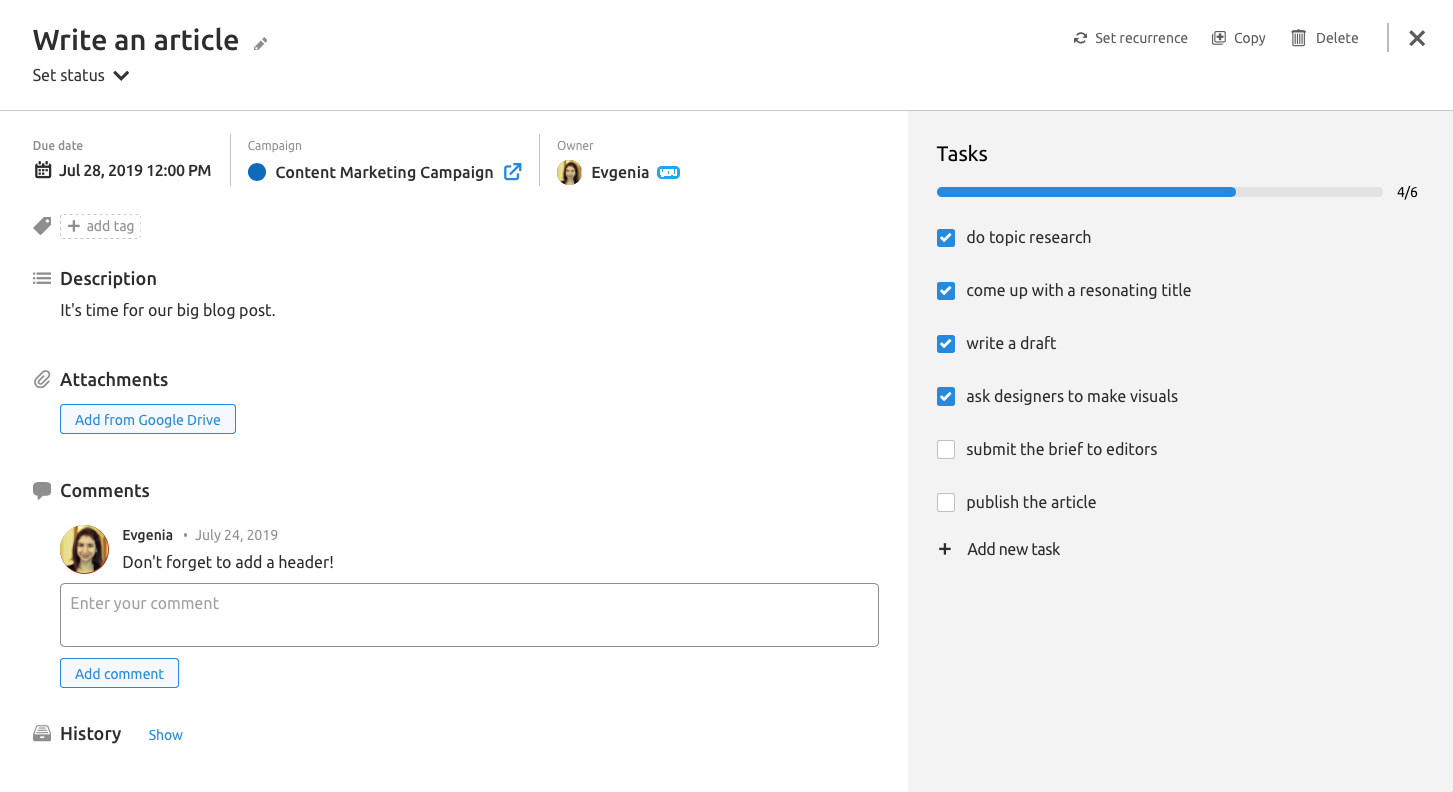
Task: Check the 'submit the brief to editors' subtask
Action: (x=946, y=449)
